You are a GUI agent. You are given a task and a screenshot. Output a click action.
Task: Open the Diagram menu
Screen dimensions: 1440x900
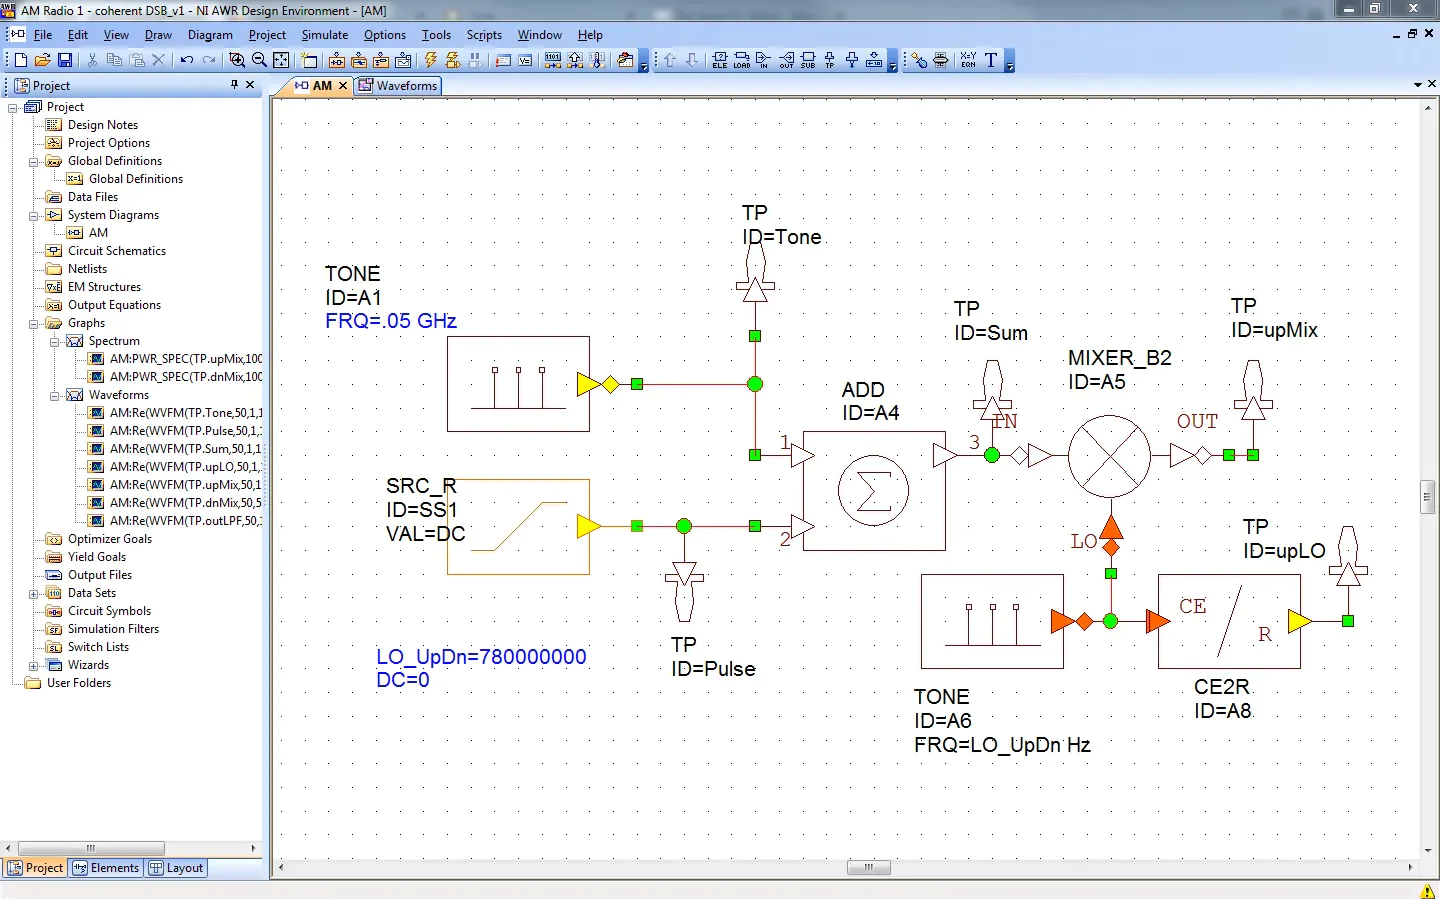tap(210, 35)
